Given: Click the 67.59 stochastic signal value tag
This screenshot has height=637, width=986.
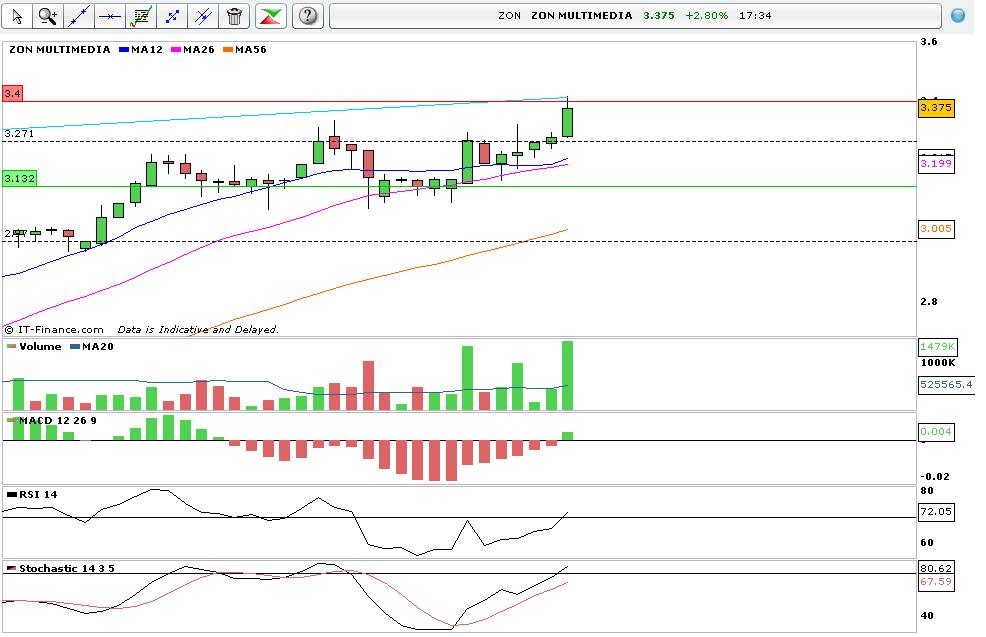Looking at the screenshot, I should coord(936,582).
